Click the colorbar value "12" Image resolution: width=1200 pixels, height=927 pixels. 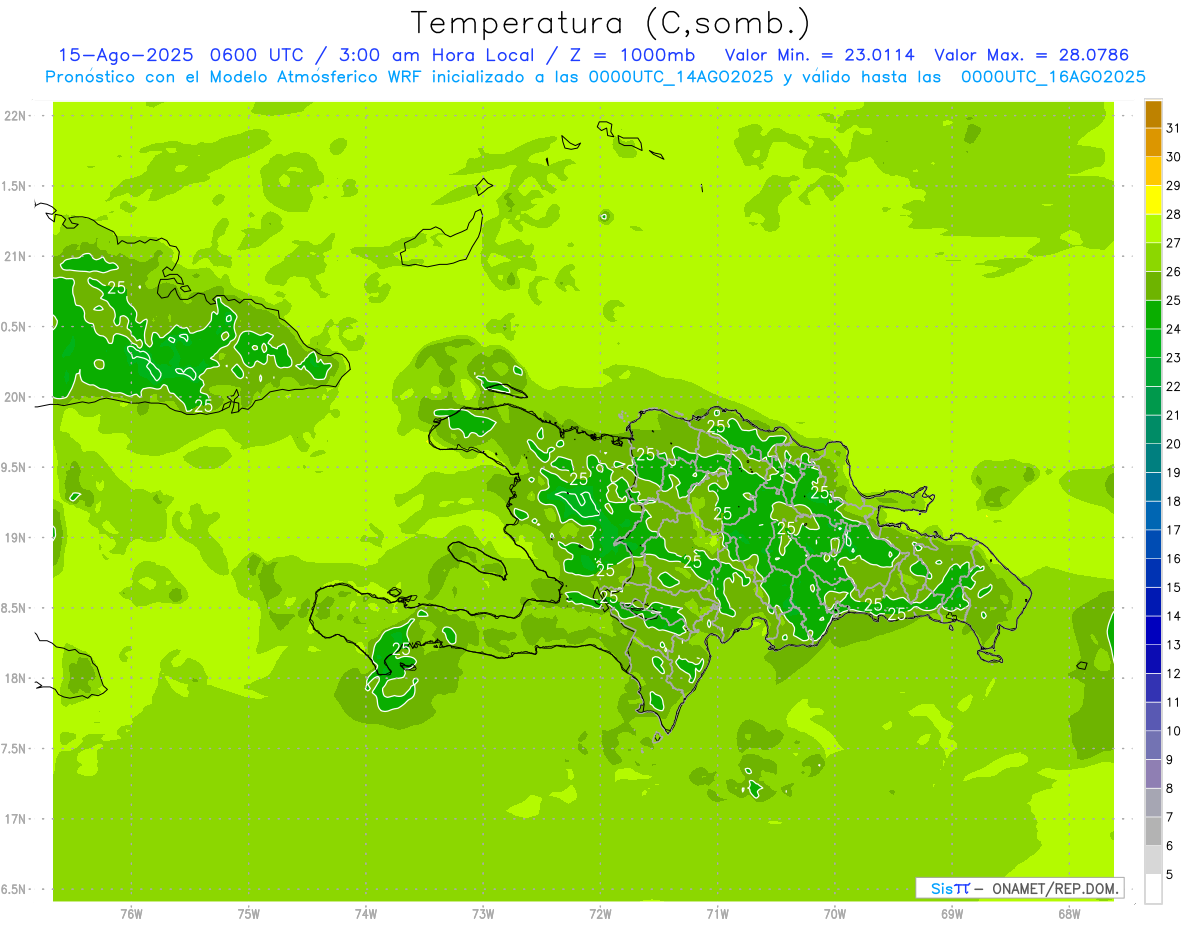click(1173, 674)
